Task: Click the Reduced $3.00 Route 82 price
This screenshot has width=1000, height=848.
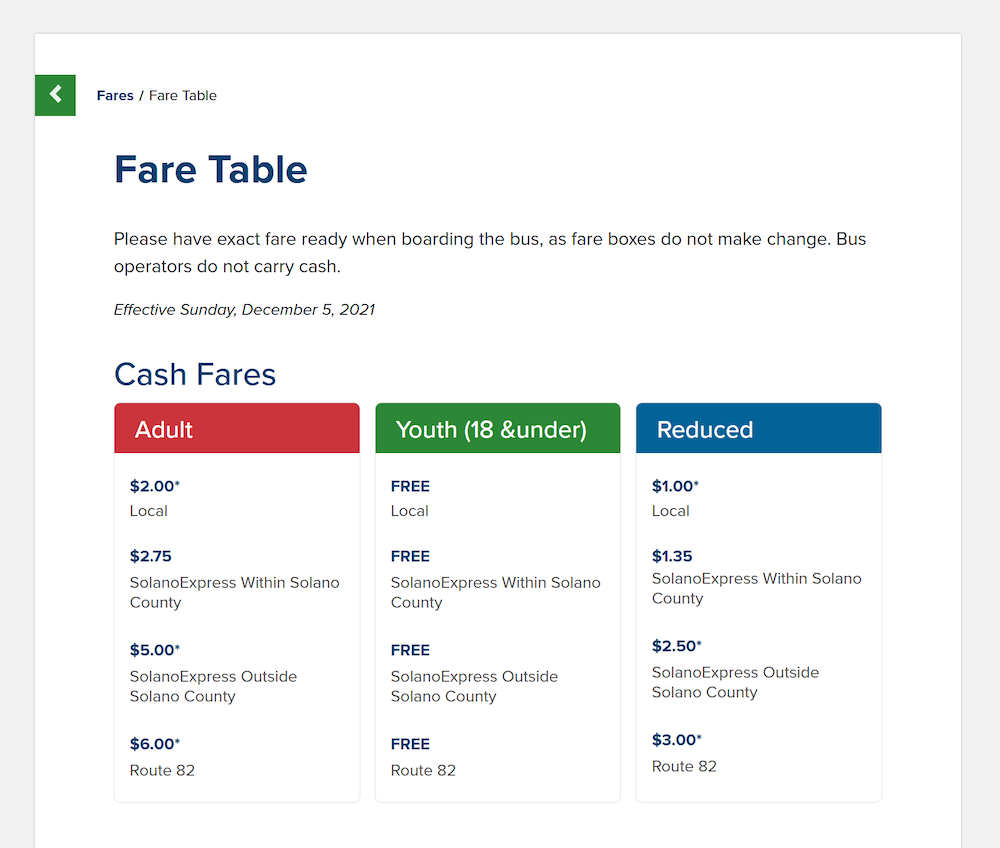Action: coord(676,740)
